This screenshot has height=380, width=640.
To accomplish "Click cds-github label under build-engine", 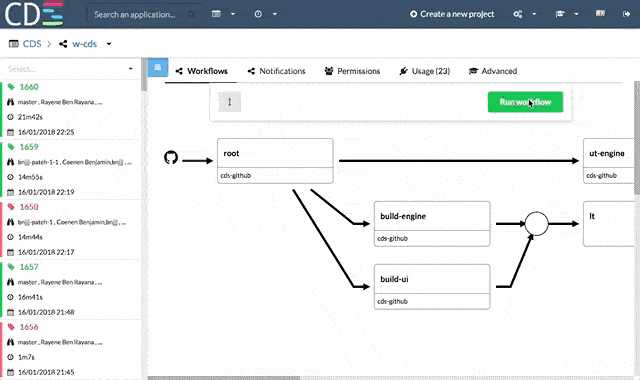I will [x=392, y=238].
